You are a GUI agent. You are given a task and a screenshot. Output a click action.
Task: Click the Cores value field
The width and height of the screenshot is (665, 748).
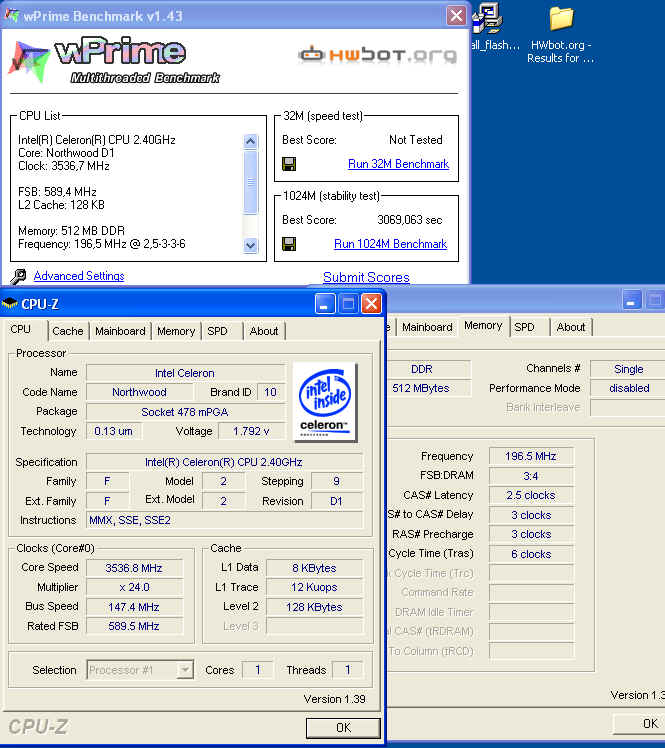(x=258, y=670)
